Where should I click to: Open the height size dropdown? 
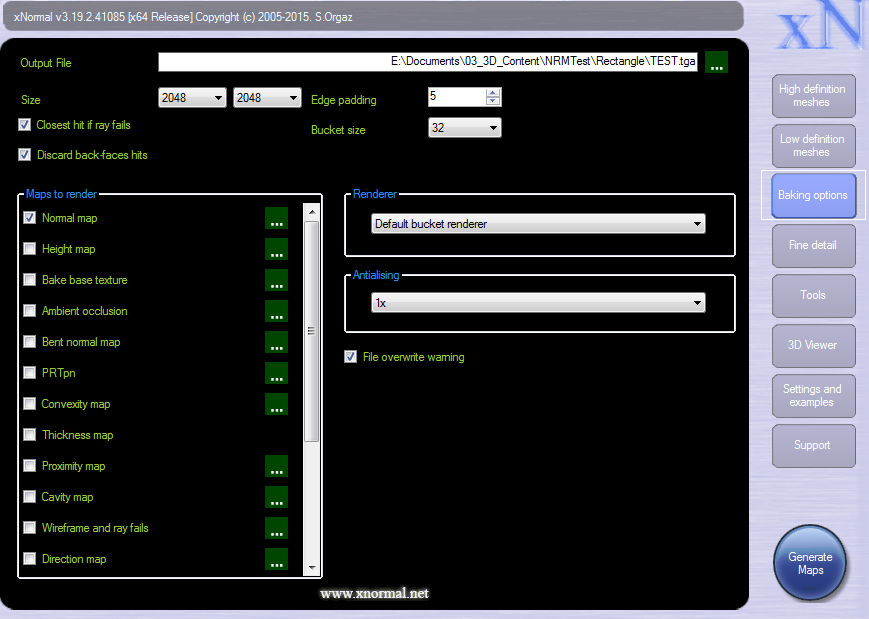point(267,98)
